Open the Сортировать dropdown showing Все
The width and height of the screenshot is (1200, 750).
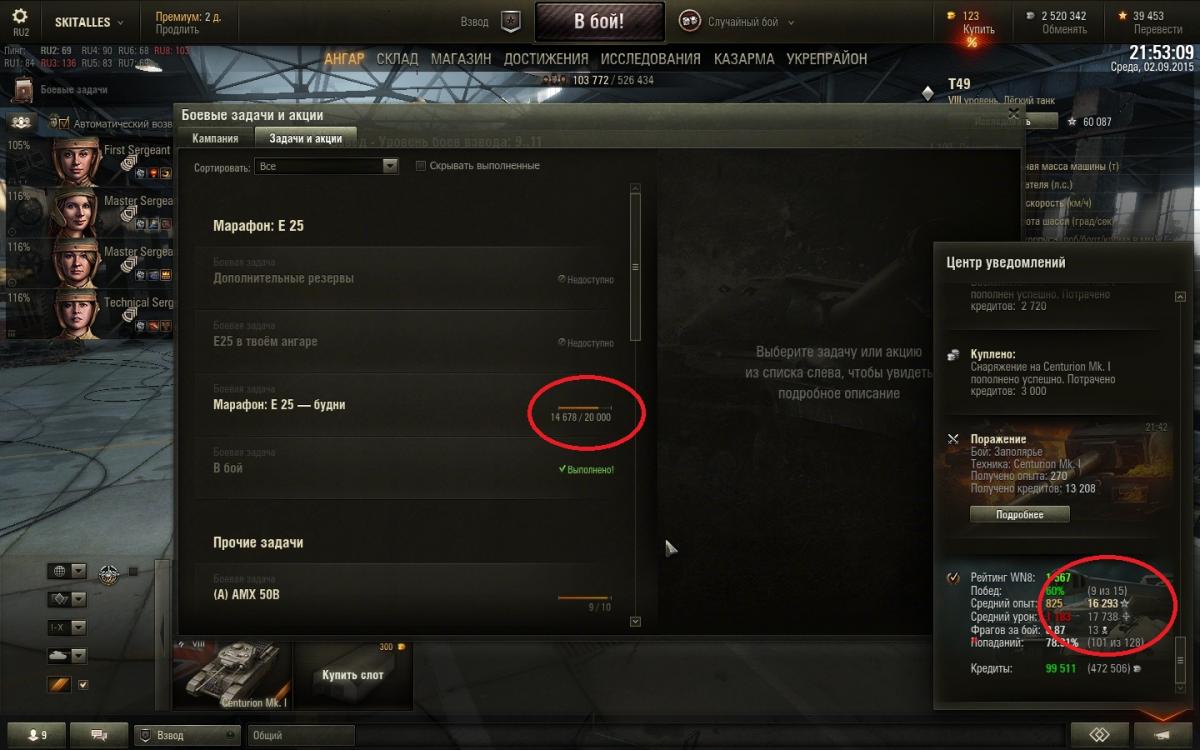(327, 167)
